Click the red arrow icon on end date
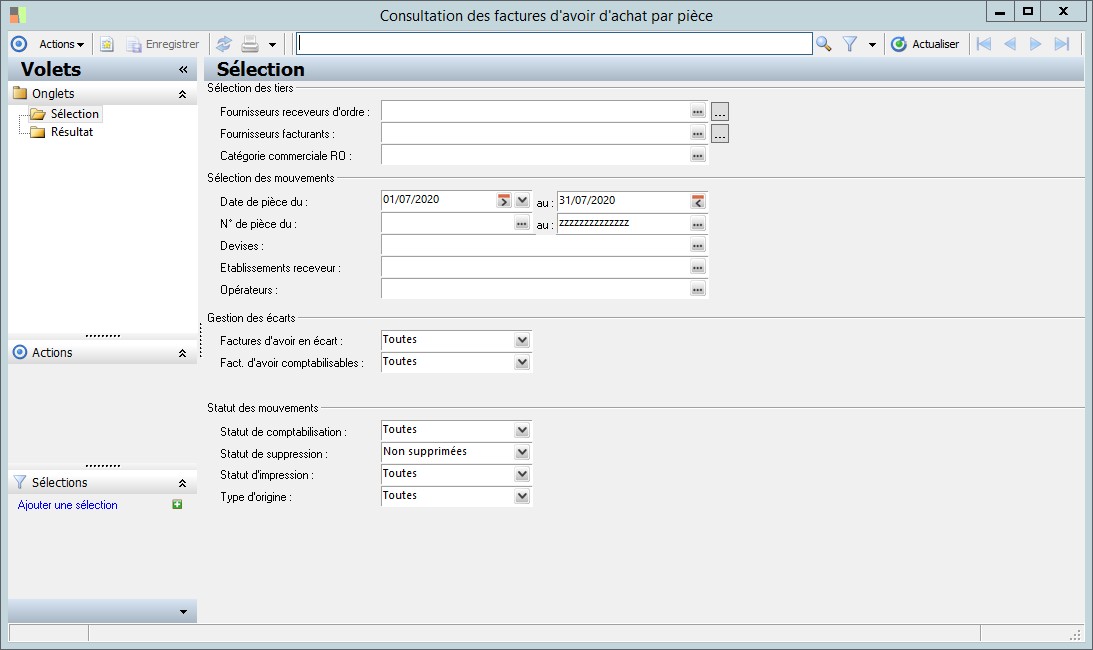The height and width of the screenshot is (650, 1093). 698,201
